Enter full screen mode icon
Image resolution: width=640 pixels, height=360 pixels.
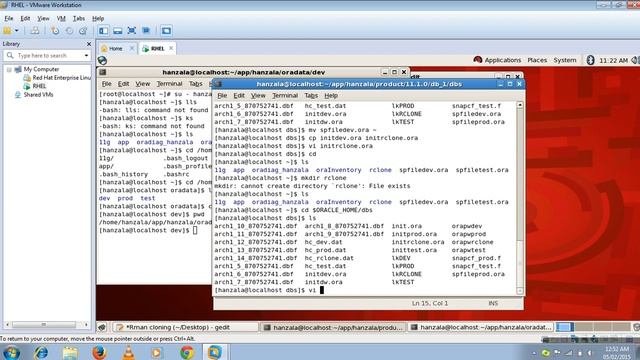point(131,31)
